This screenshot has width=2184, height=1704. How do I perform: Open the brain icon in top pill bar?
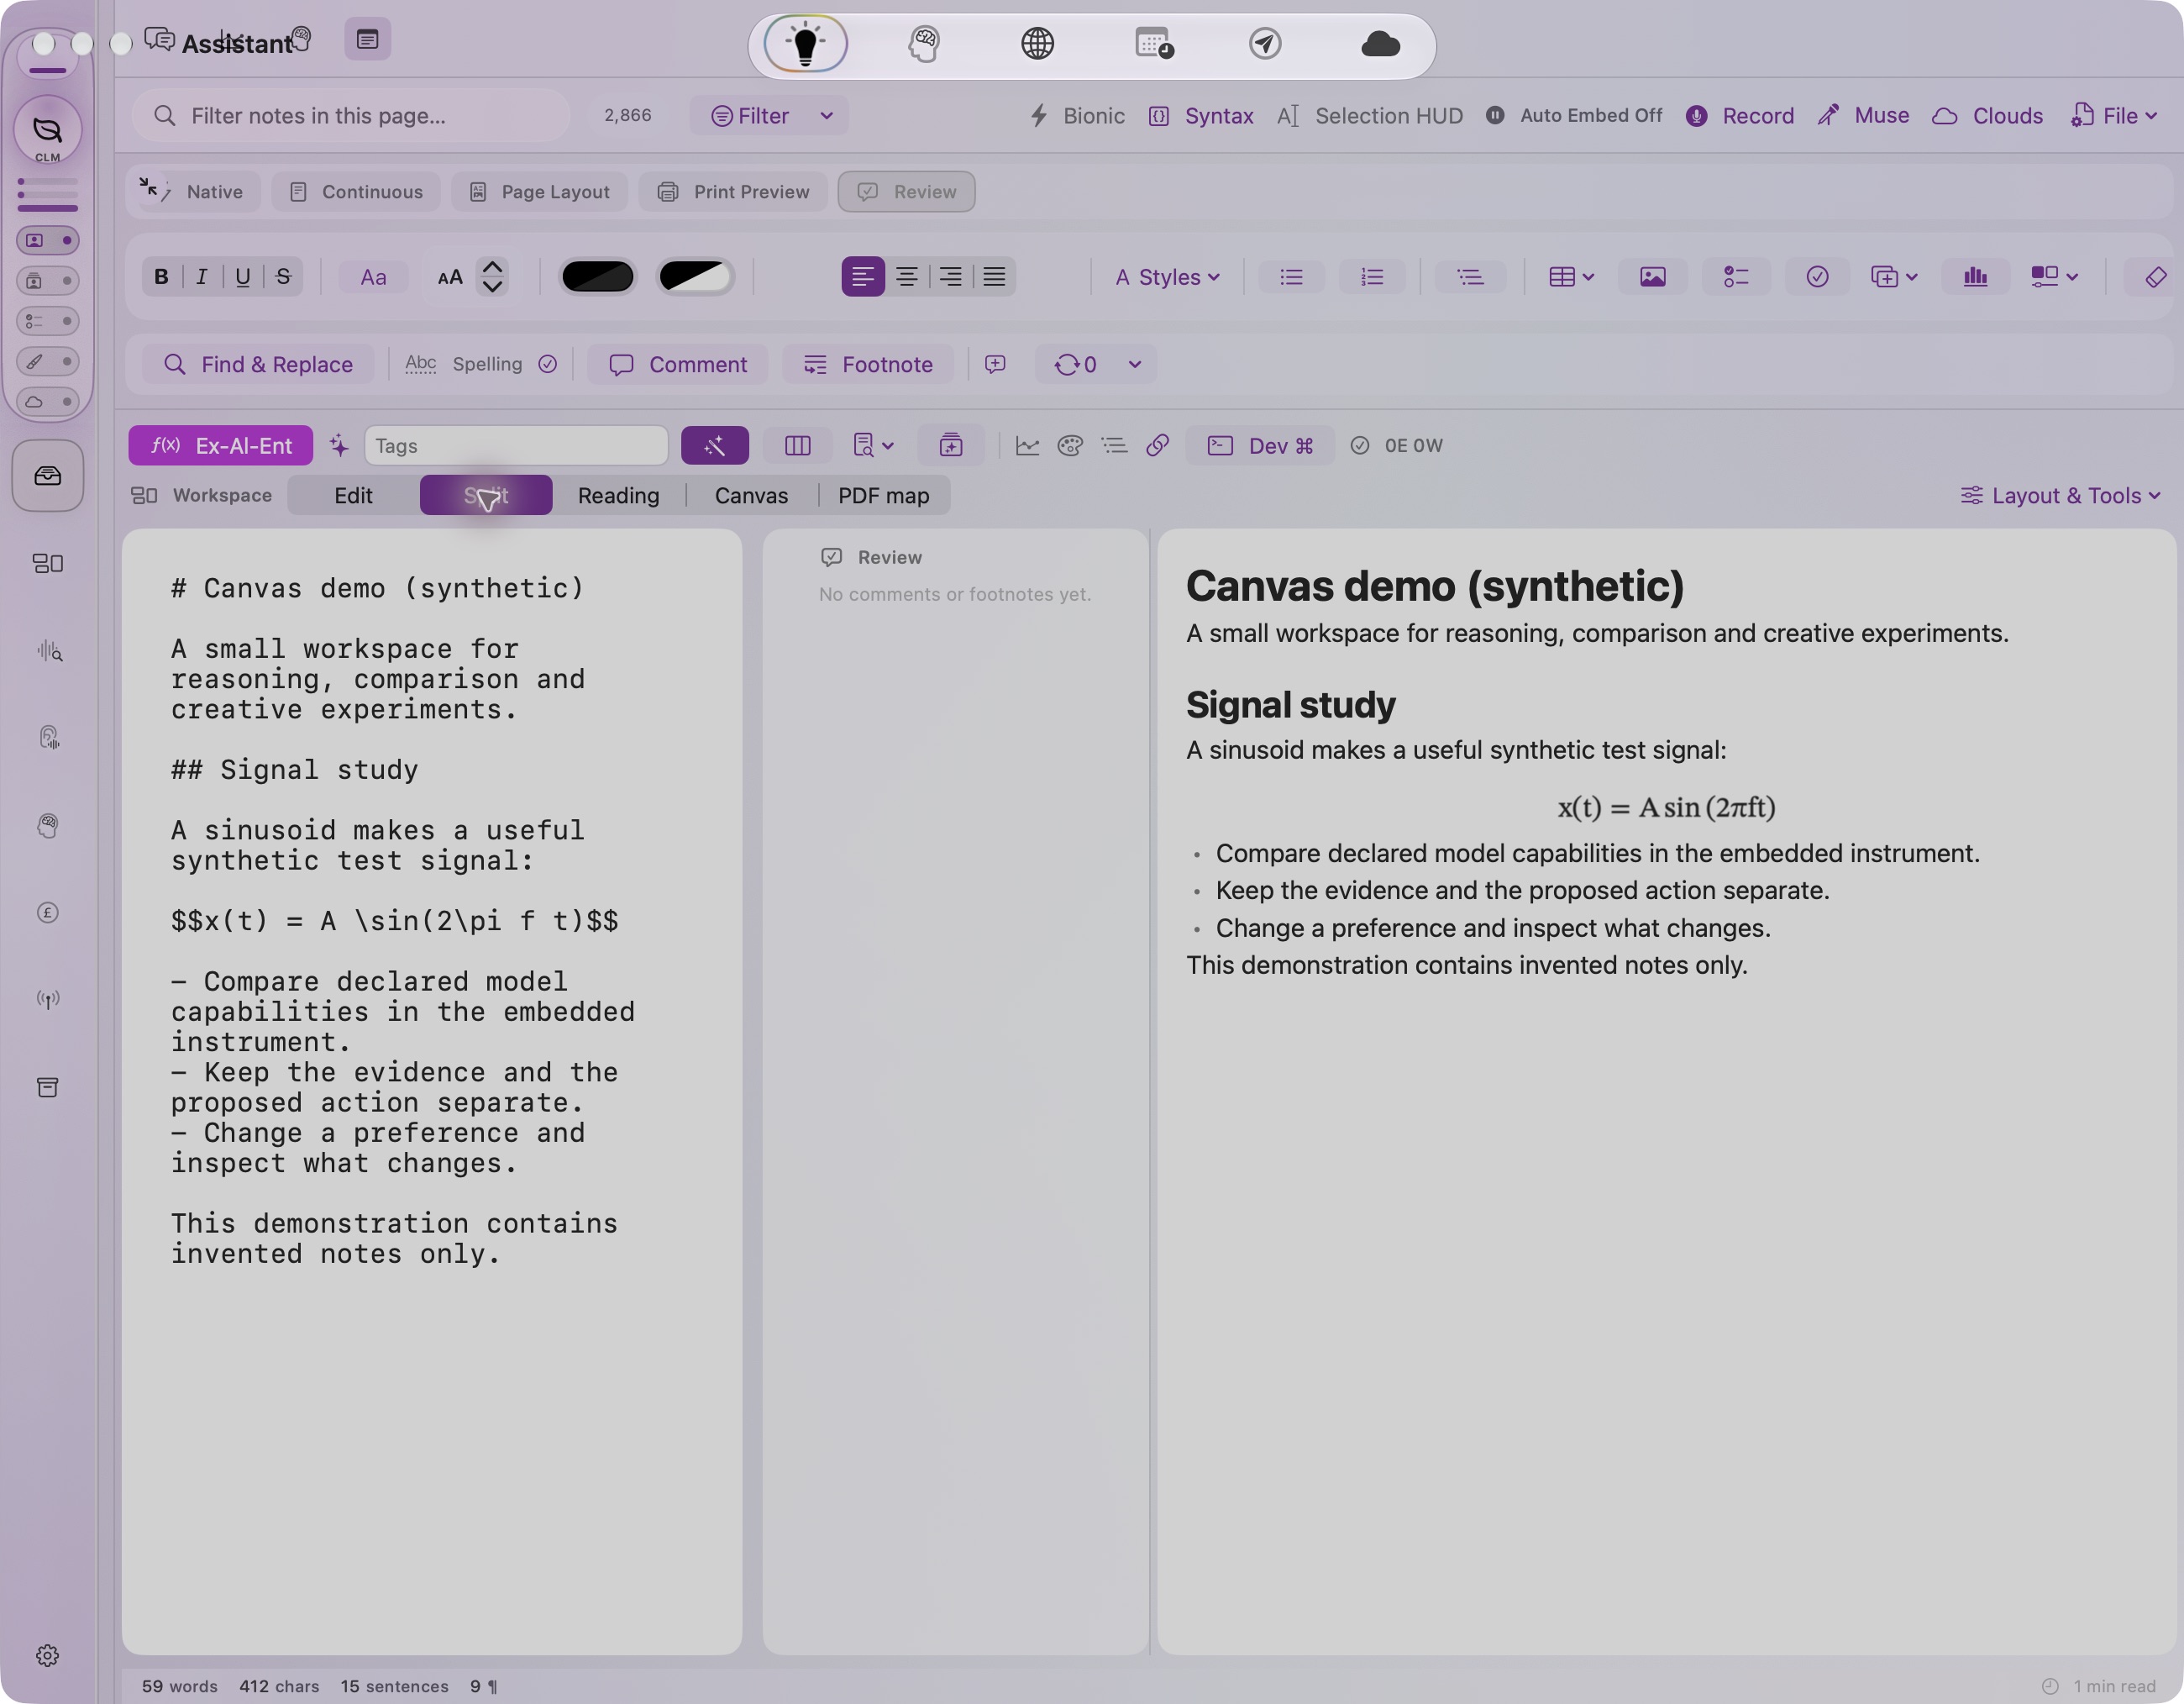click(x=923, y=45)
